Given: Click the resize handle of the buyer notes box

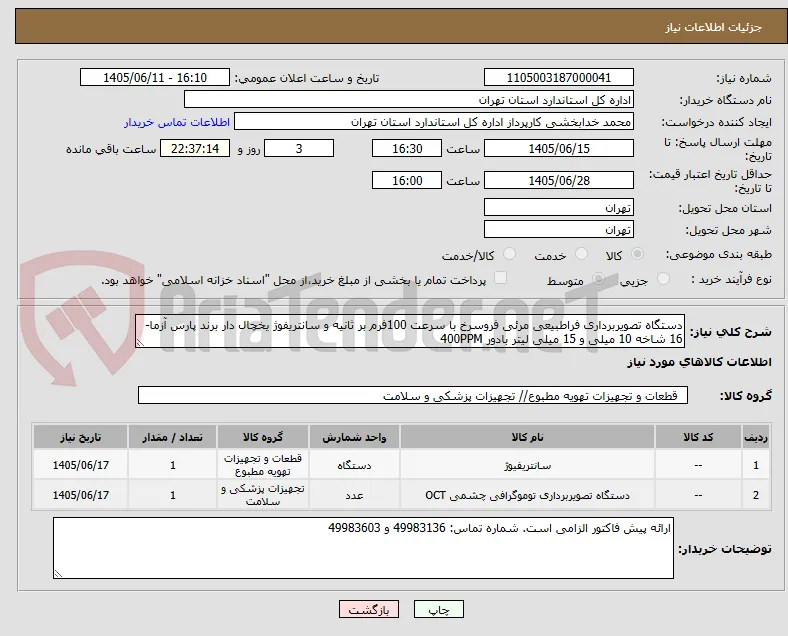Looking at the screenshot, I should click(x=58, y=573).
